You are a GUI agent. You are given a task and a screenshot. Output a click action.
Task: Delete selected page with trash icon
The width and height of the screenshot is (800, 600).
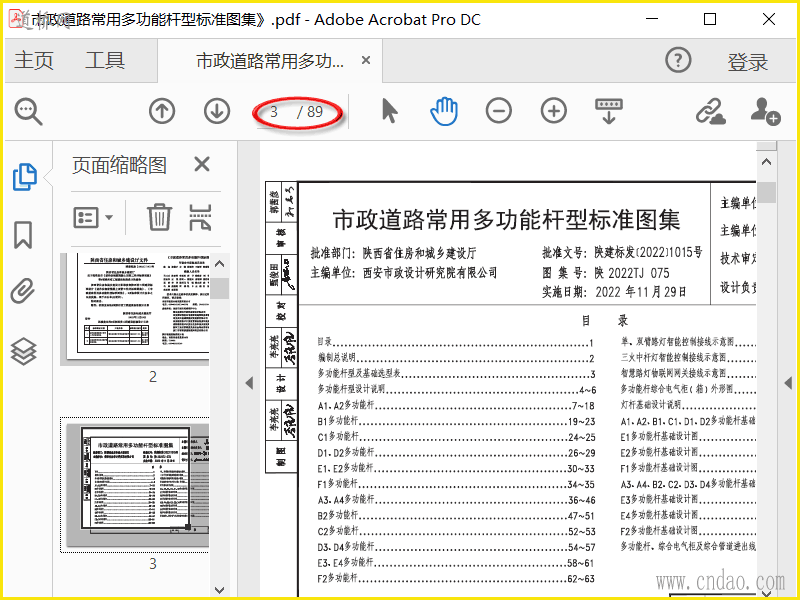[x=159, y=217]
